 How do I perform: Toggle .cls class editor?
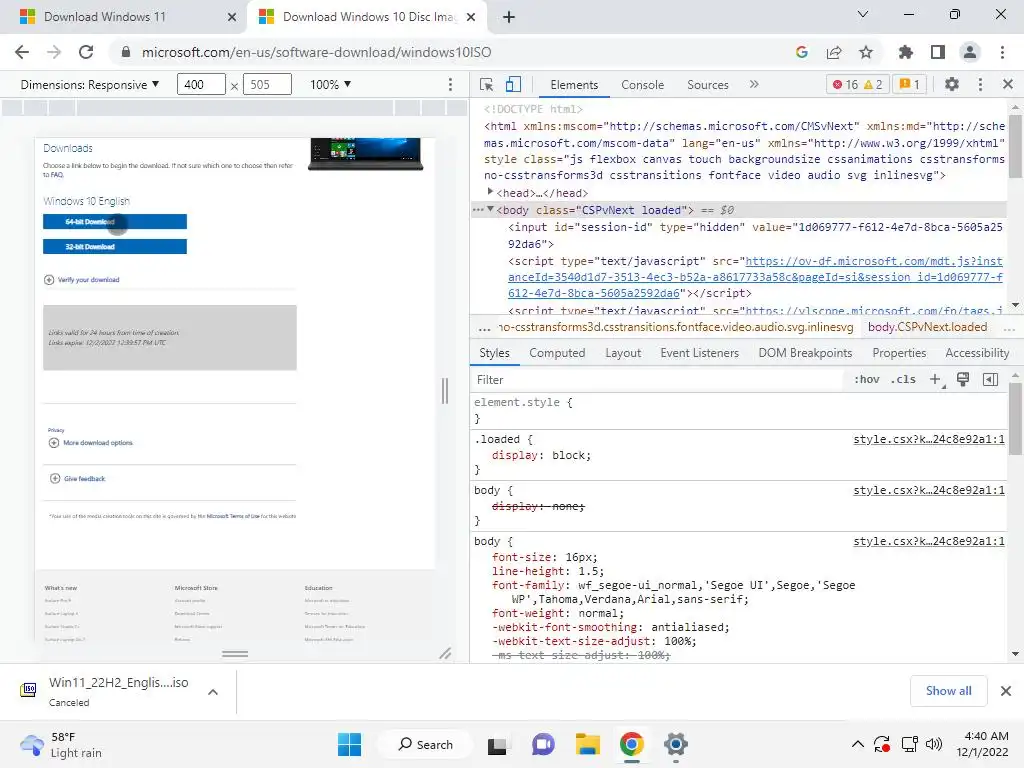(903, 379)
